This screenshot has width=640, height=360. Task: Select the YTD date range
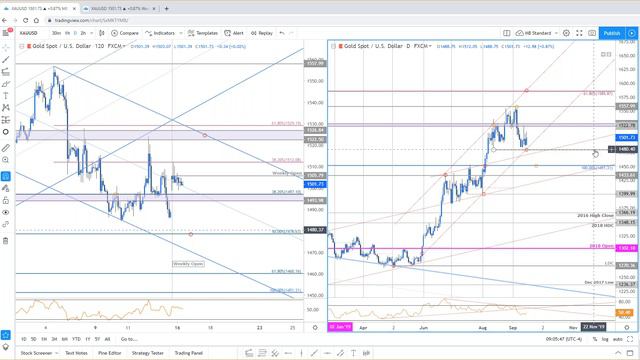[x=76, y=339]
